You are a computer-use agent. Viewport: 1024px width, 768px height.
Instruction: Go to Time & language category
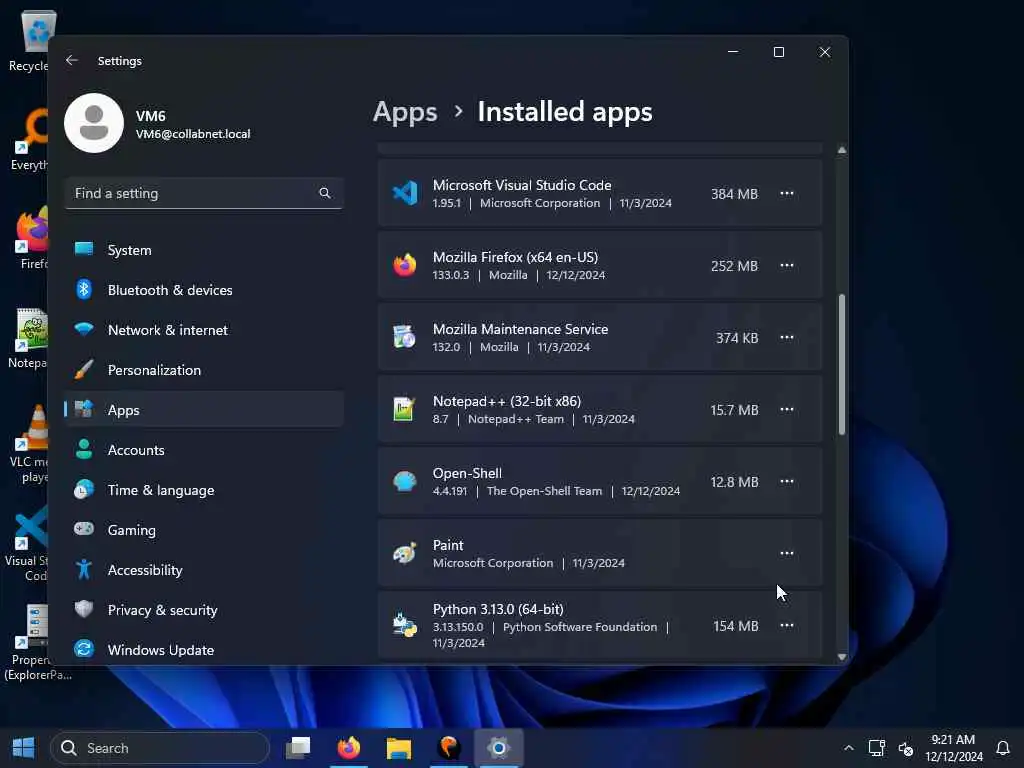[x=204, y=490]
